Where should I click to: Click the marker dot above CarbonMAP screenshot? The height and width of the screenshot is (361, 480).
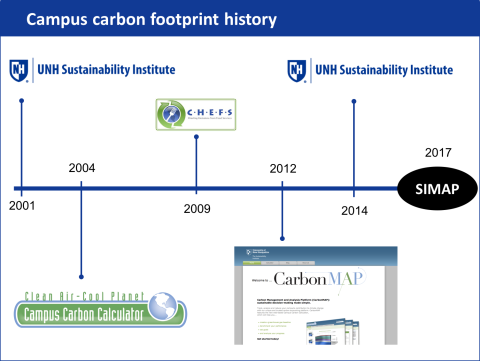tap(282, 238)
